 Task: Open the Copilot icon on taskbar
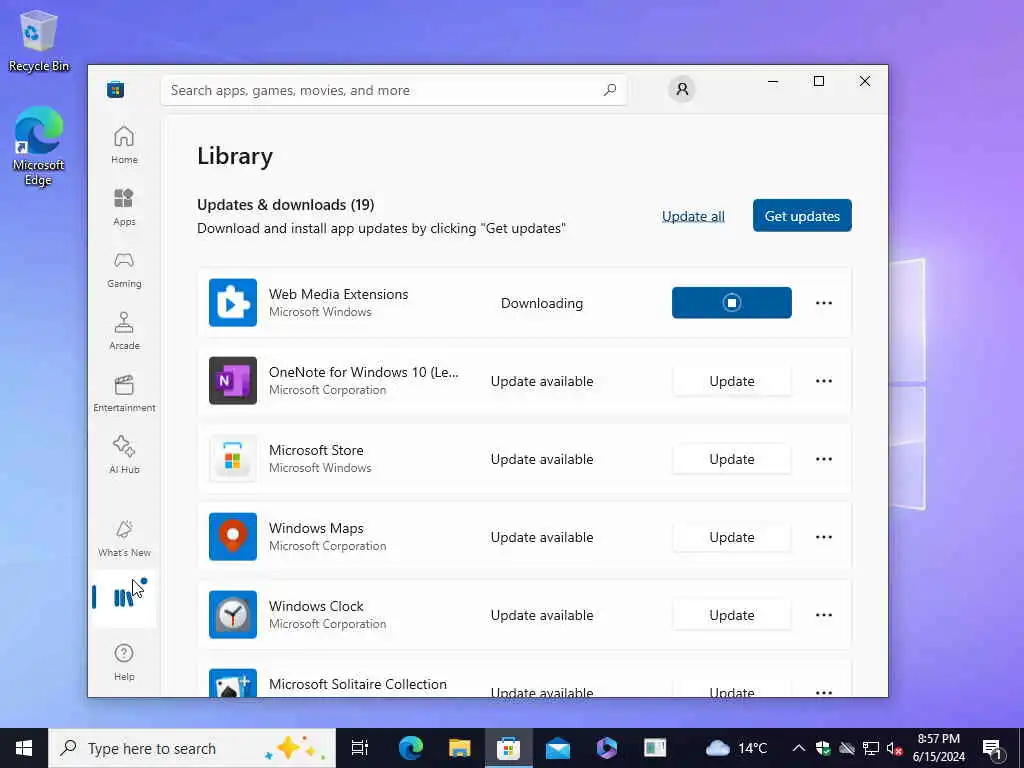(x=607, y=748)
